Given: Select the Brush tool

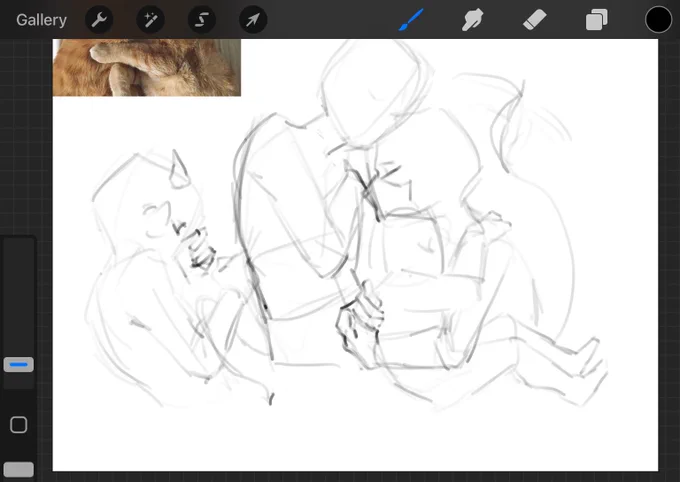Looking at the screenshot, I should pyautogui.click(x=411, y=20).
